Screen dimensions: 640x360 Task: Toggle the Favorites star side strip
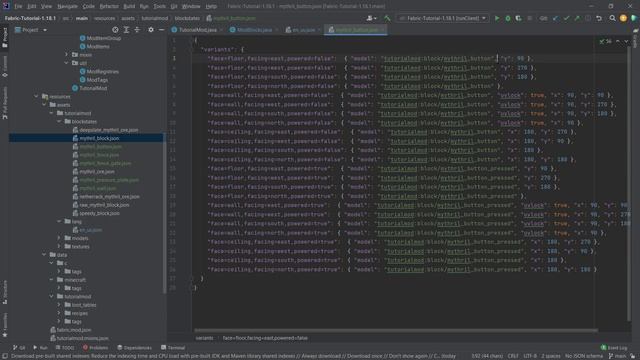tap(5, 325)
